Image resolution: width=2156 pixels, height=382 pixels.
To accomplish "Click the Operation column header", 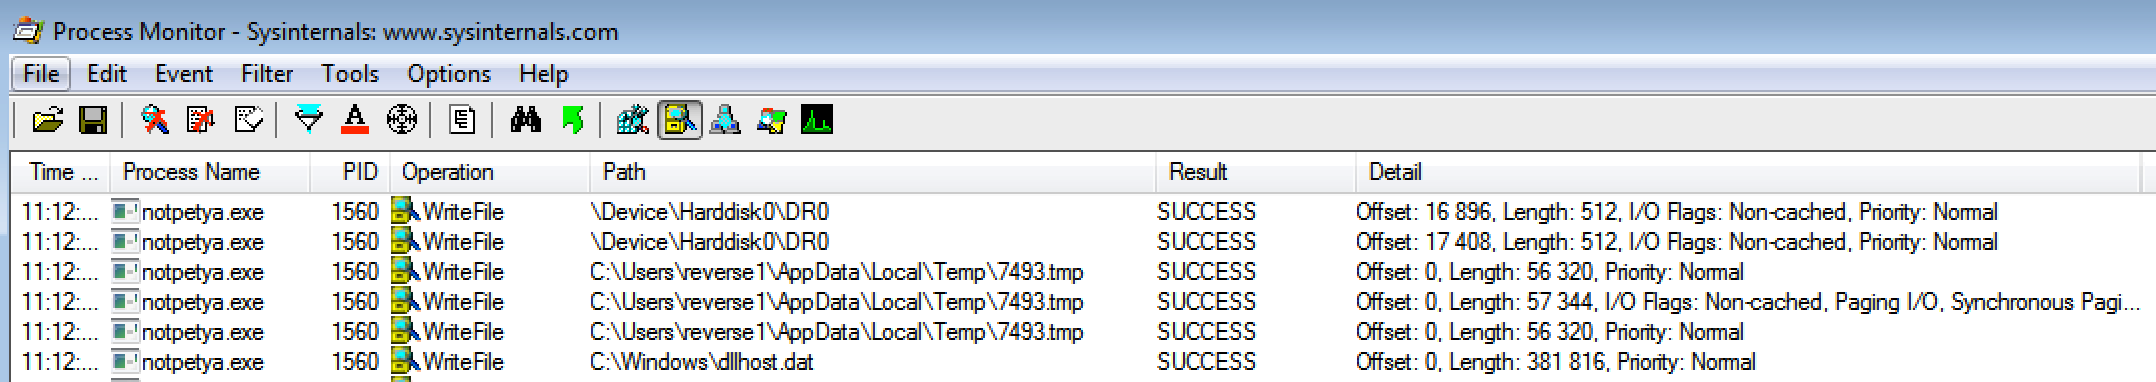I will pyautogui.click(x=490, y=172).
